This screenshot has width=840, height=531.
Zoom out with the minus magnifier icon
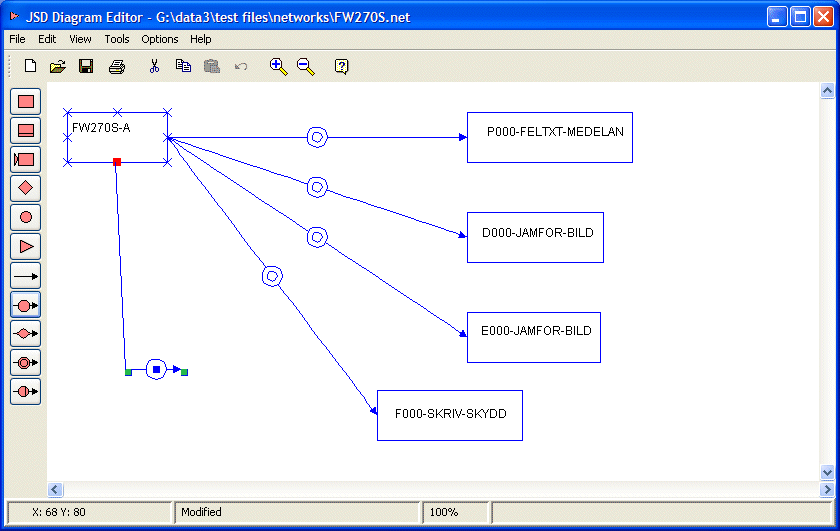306,67
